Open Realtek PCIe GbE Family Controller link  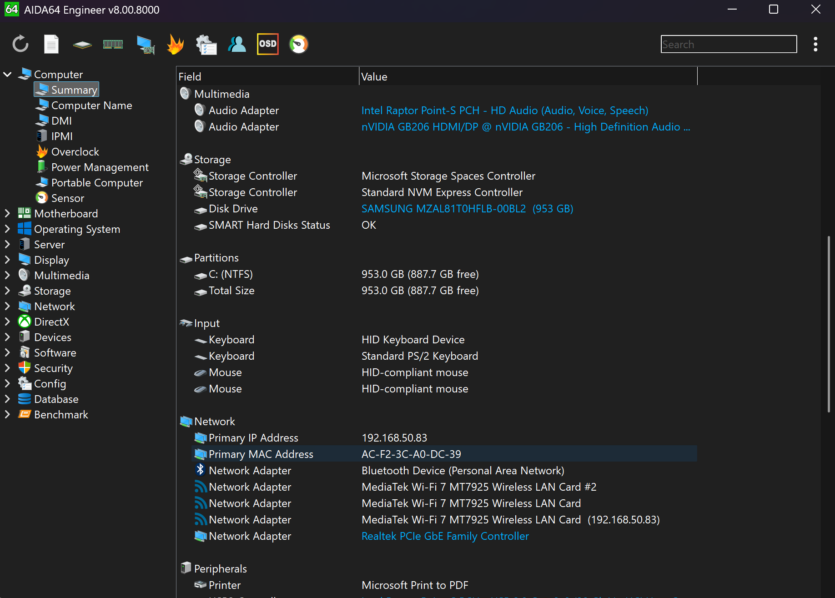[x=445, y=536]
